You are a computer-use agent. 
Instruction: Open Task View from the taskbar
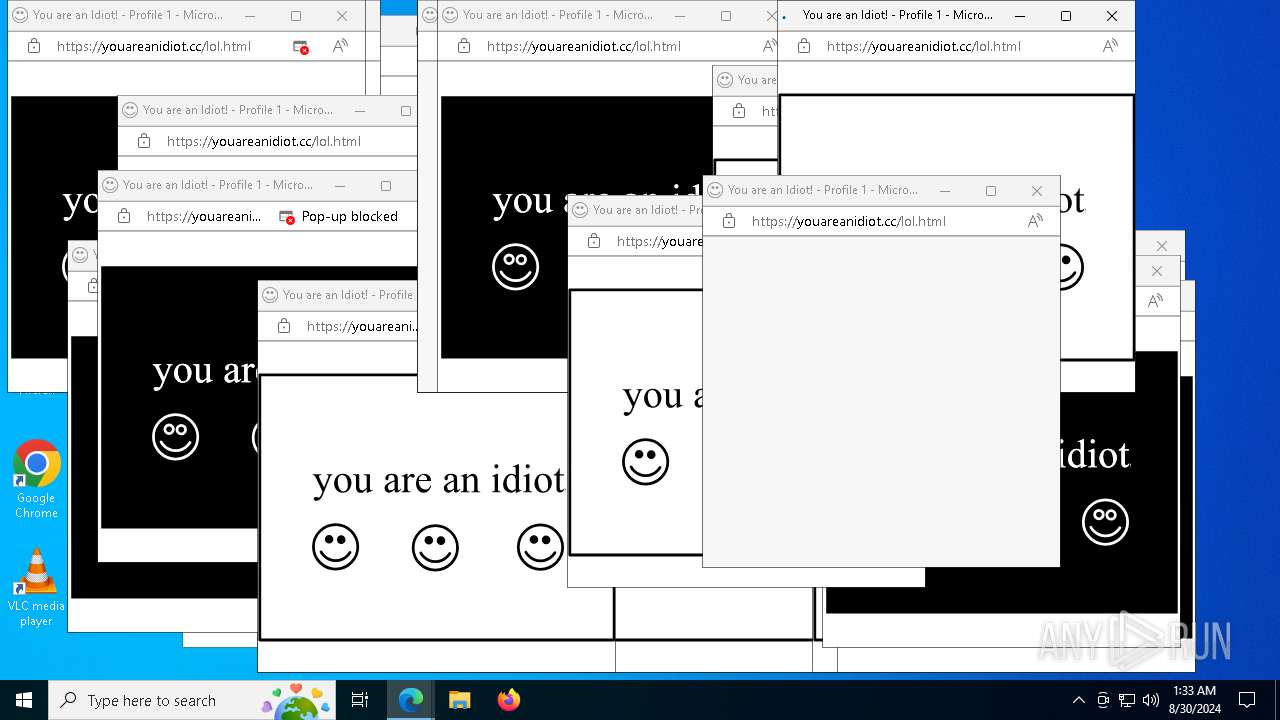point(360,700)
